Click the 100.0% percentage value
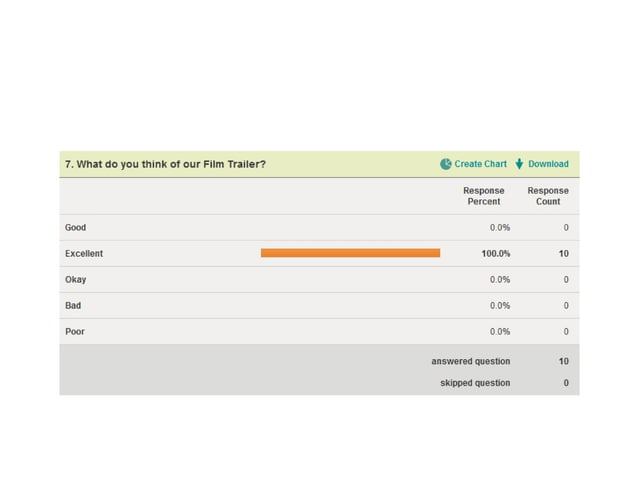This screenshot has height=478, width=638. (496, 254)
